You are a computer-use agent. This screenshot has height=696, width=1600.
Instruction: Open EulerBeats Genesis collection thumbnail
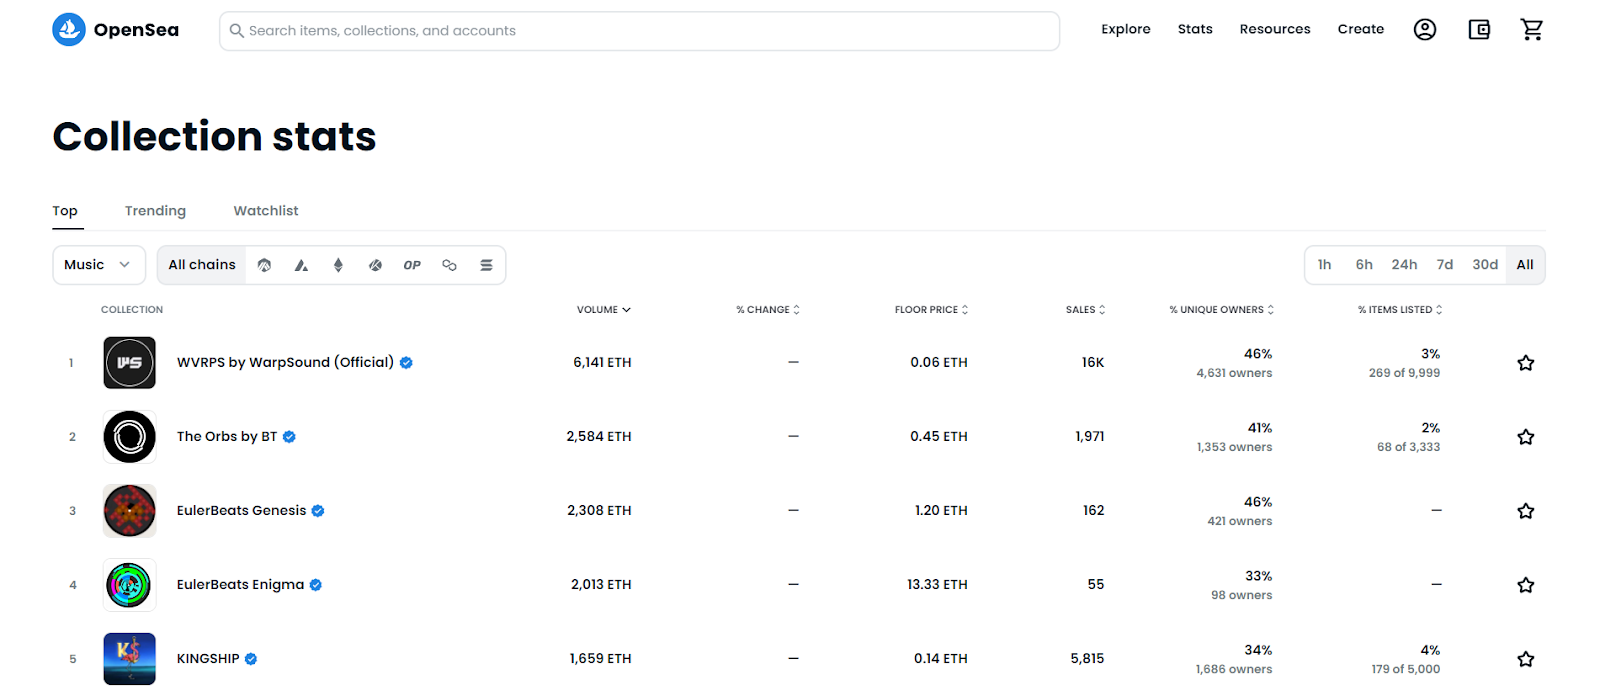pyautogui.click(x=130, y=511)
